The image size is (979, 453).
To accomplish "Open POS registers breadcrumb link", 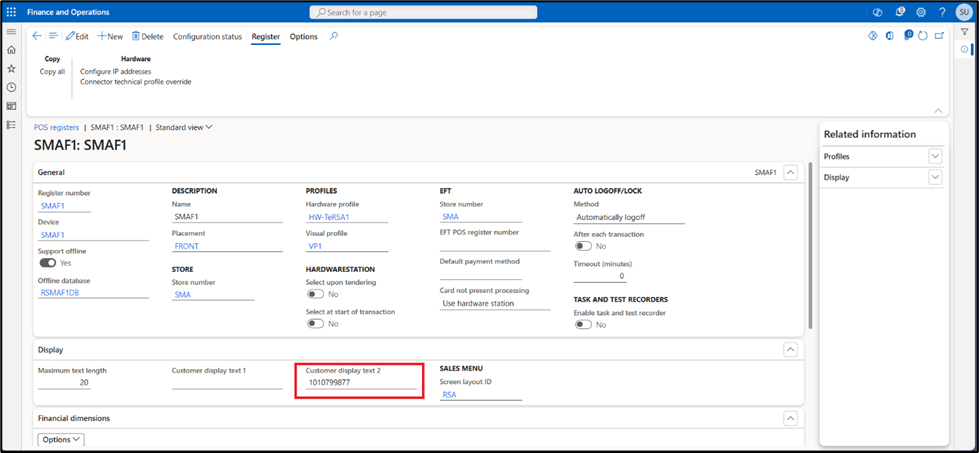I will 56,127.
